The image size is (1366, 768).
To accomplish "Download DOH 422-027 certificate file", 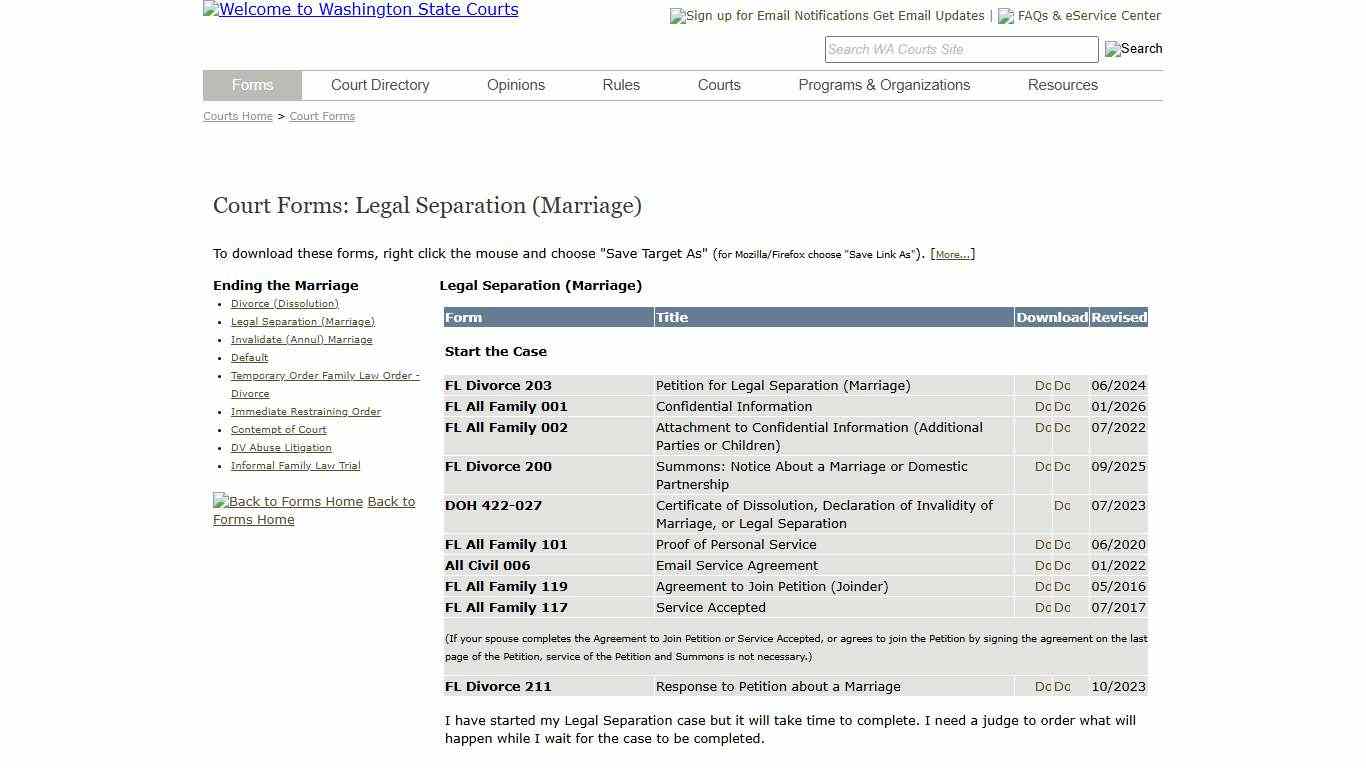I will point(1061,506).
